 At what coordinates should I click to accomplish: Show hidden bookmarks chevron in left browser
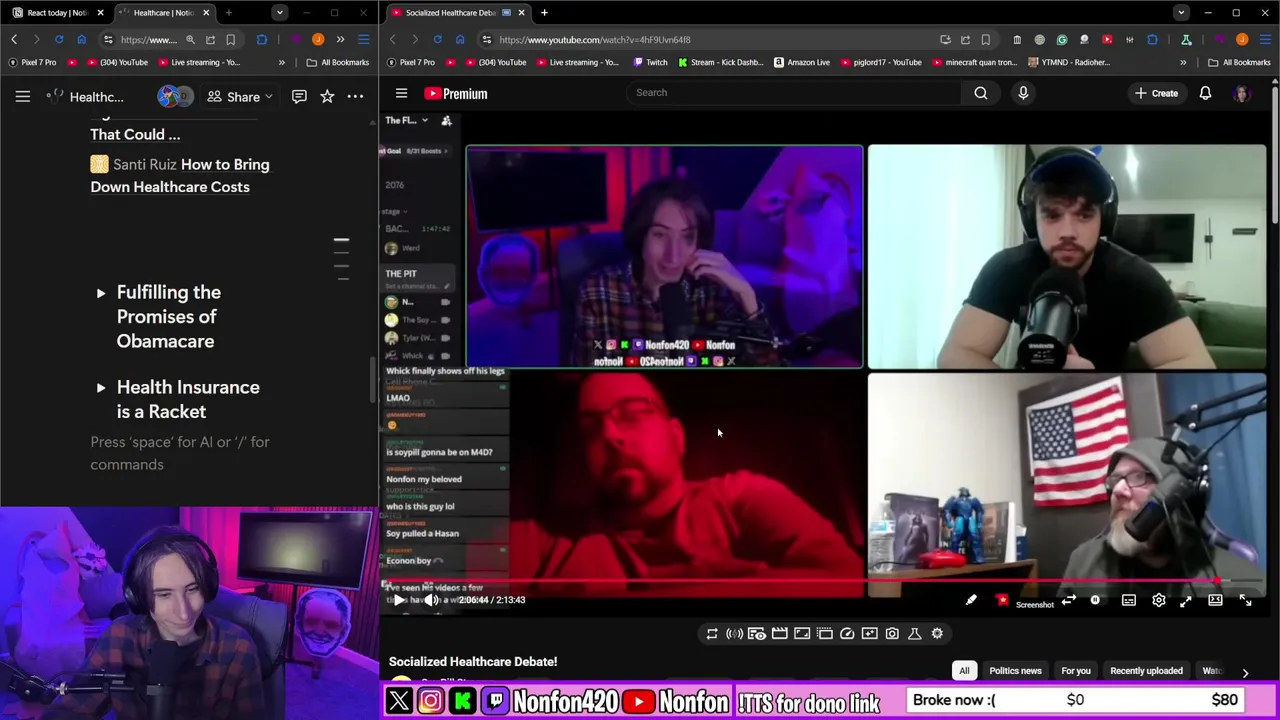coord(281,62)
